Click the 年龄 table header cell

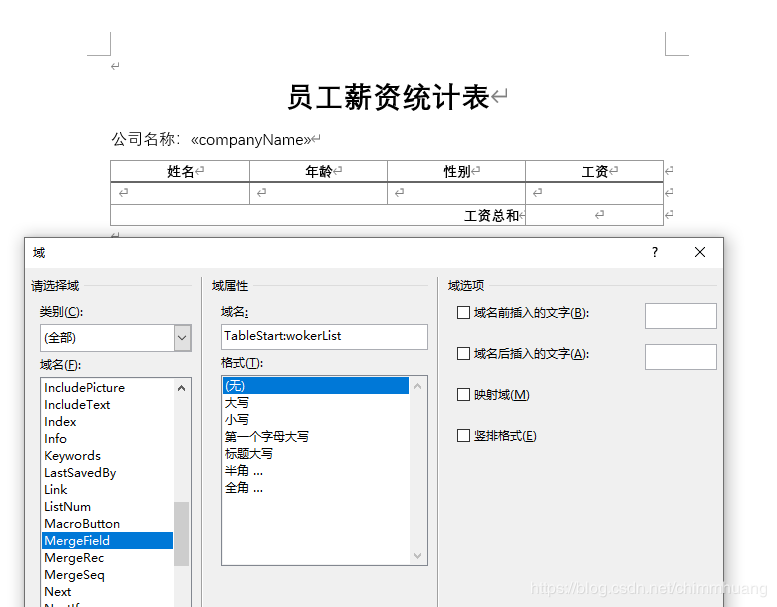coord(318,171)
